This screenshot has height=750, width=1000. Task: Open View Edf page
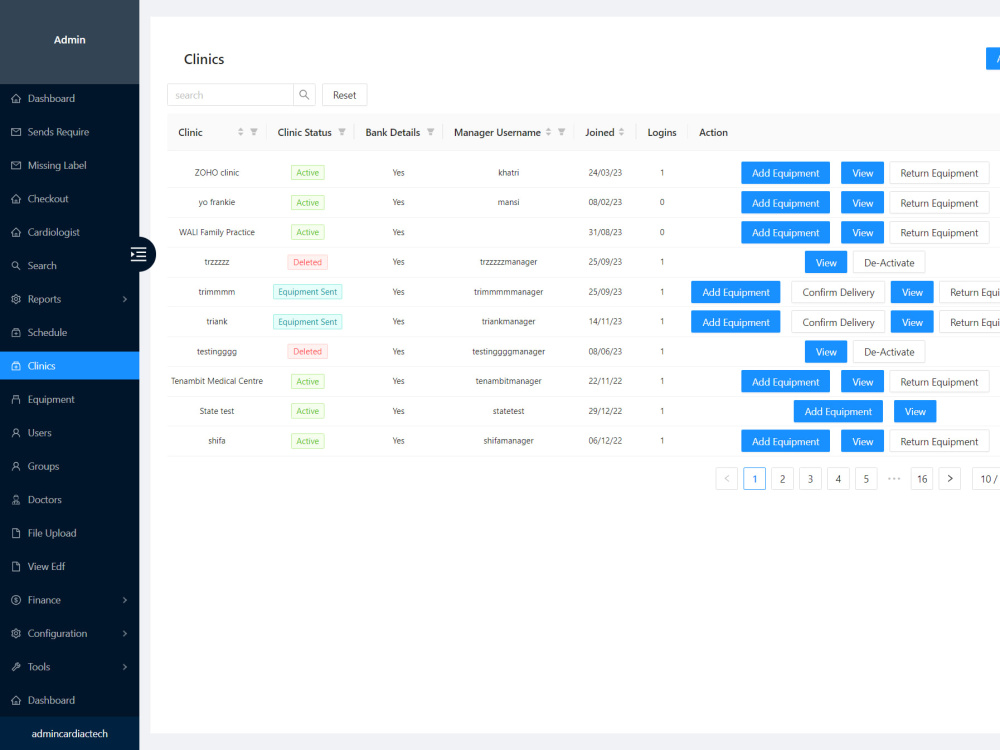pyautogui.click(x=70, y=566)
